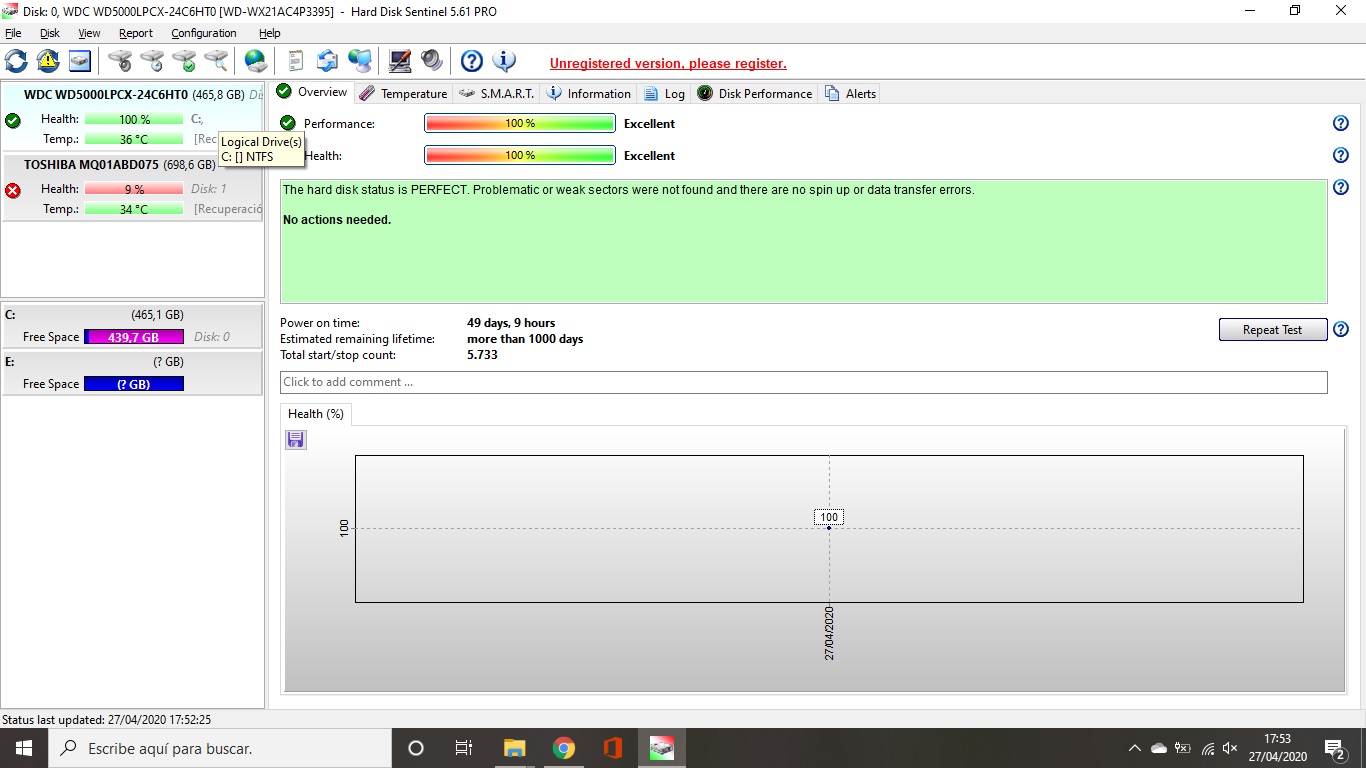Open Help via blue question mark toolbar icon
The height and width of the screenshot is (768, 1366).
tap(472, 61)
